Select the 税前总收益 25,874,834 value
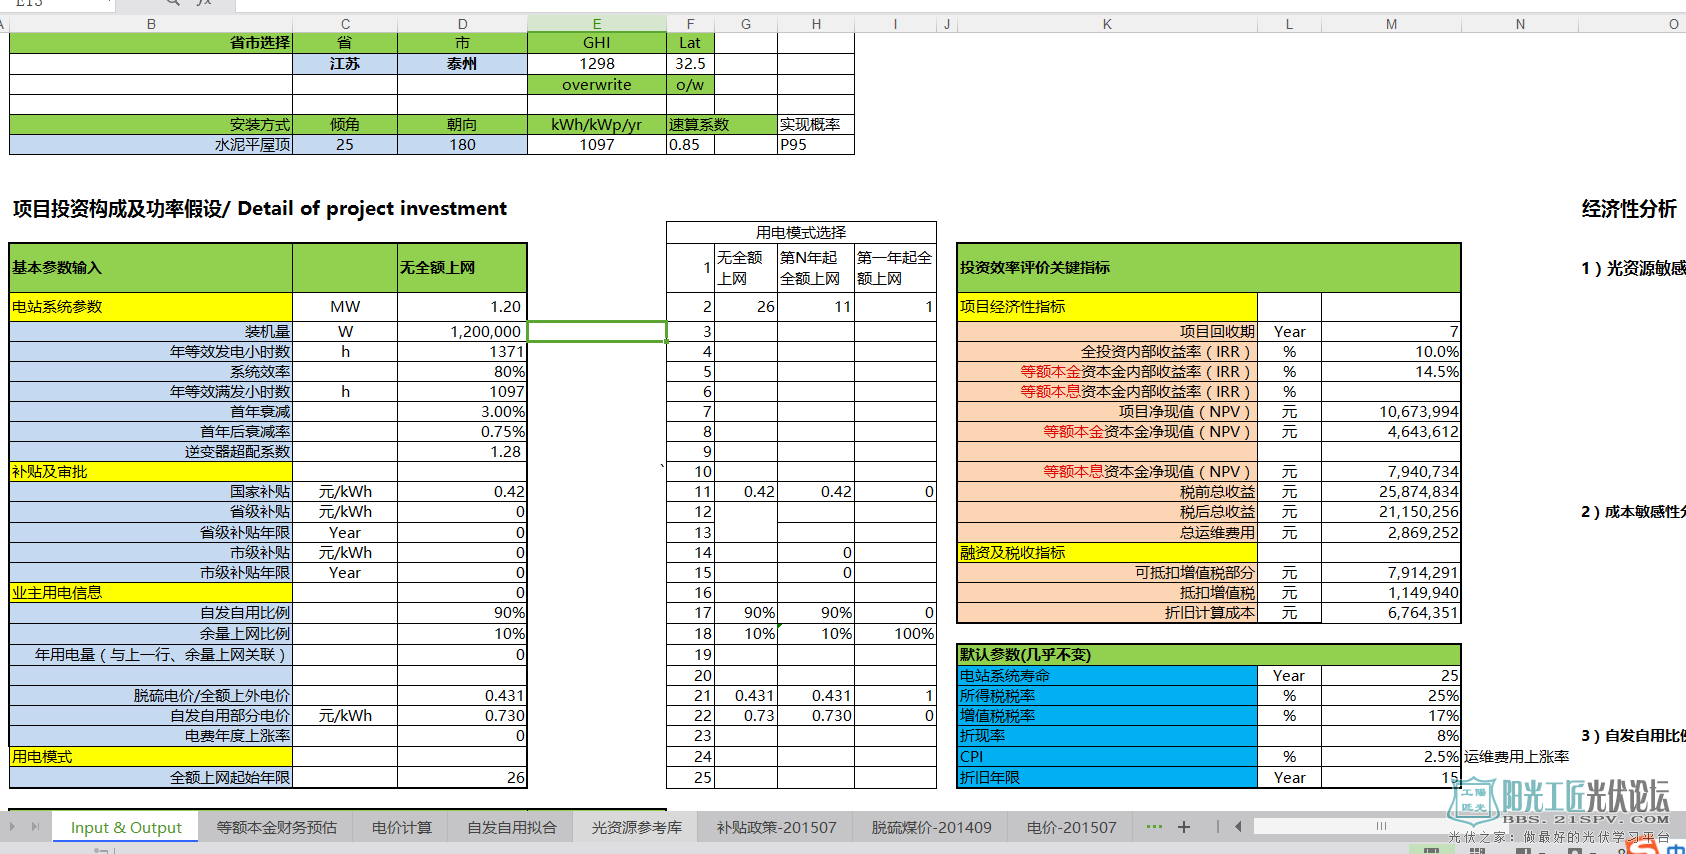Image resolution: width=1686 pixels, height=854 pixels. click(1391, 492)
